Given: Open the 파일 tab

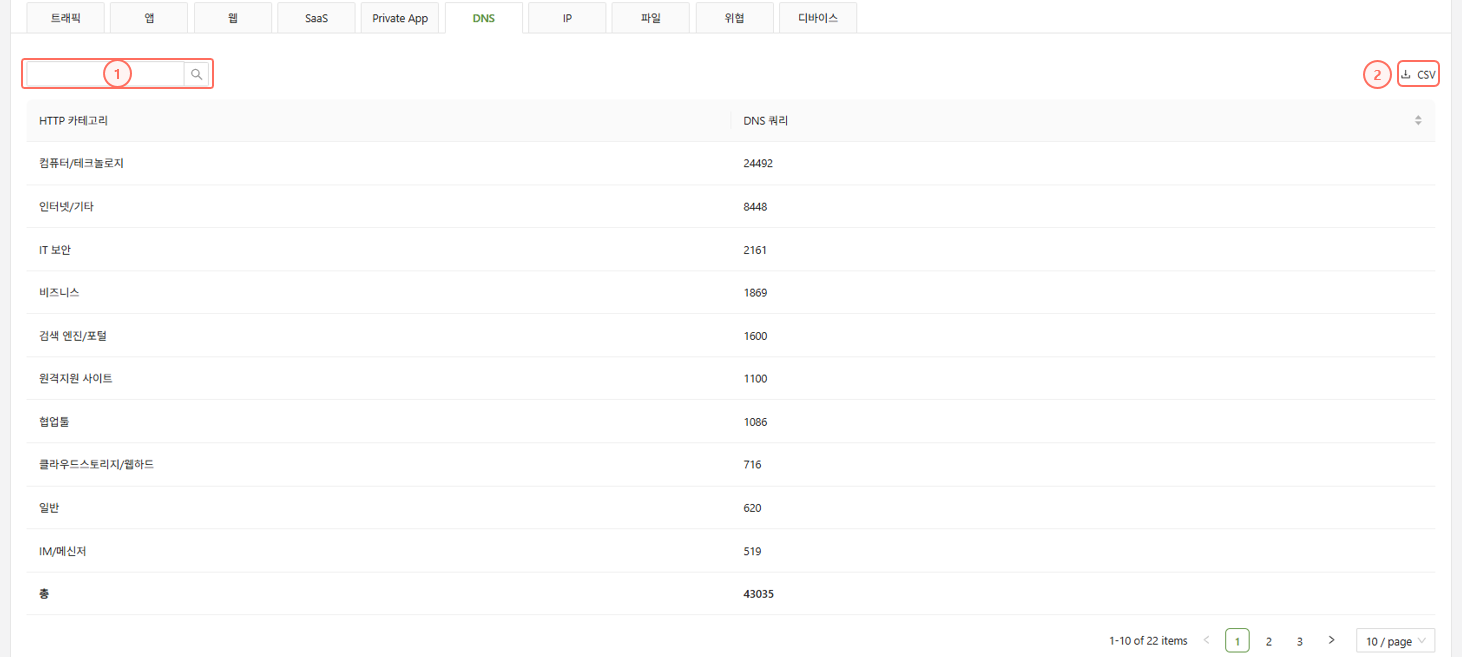Looking at the screenshot, I should coord(650,18).
